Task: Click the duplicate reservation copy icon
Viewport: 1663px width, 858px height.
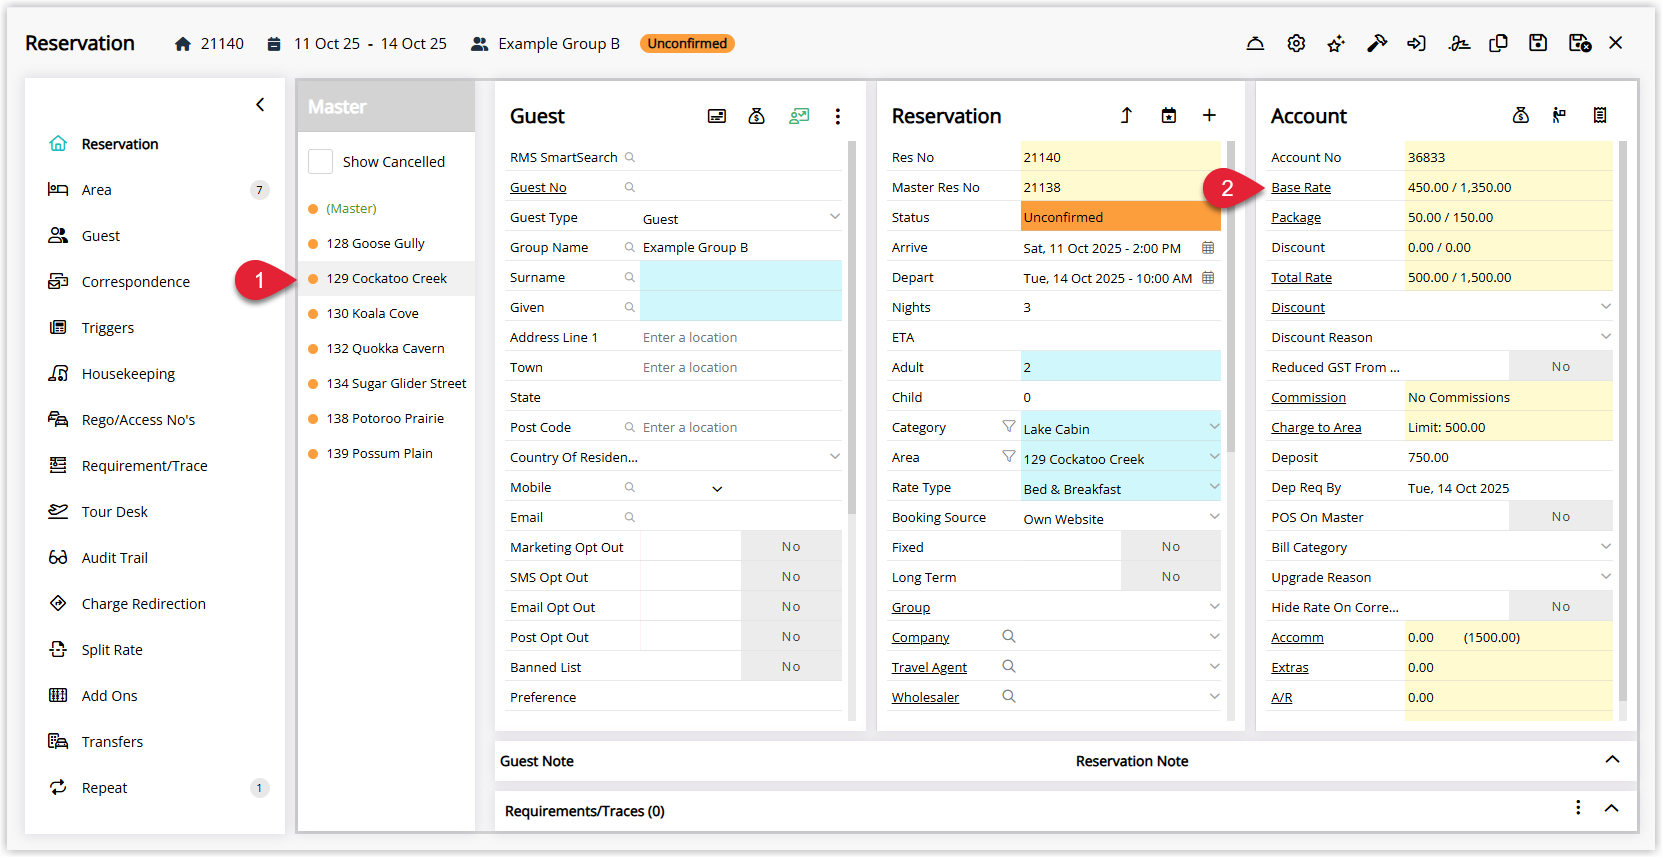Action: pos(1498,43)
